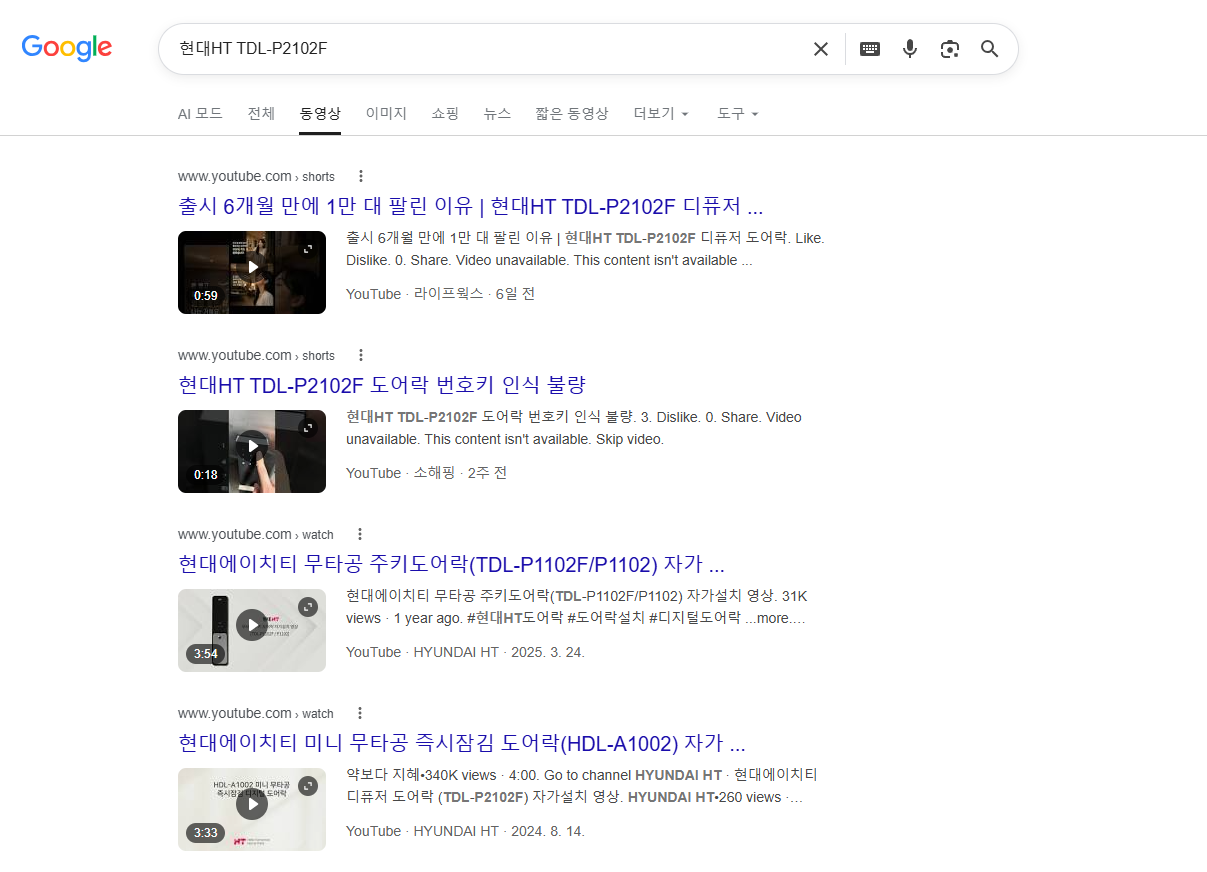The height and width of the screenshot is (872, 1207).
Task: Click the snippet starting '약보다 지혜•340K views'
Action: click(582, 786)
